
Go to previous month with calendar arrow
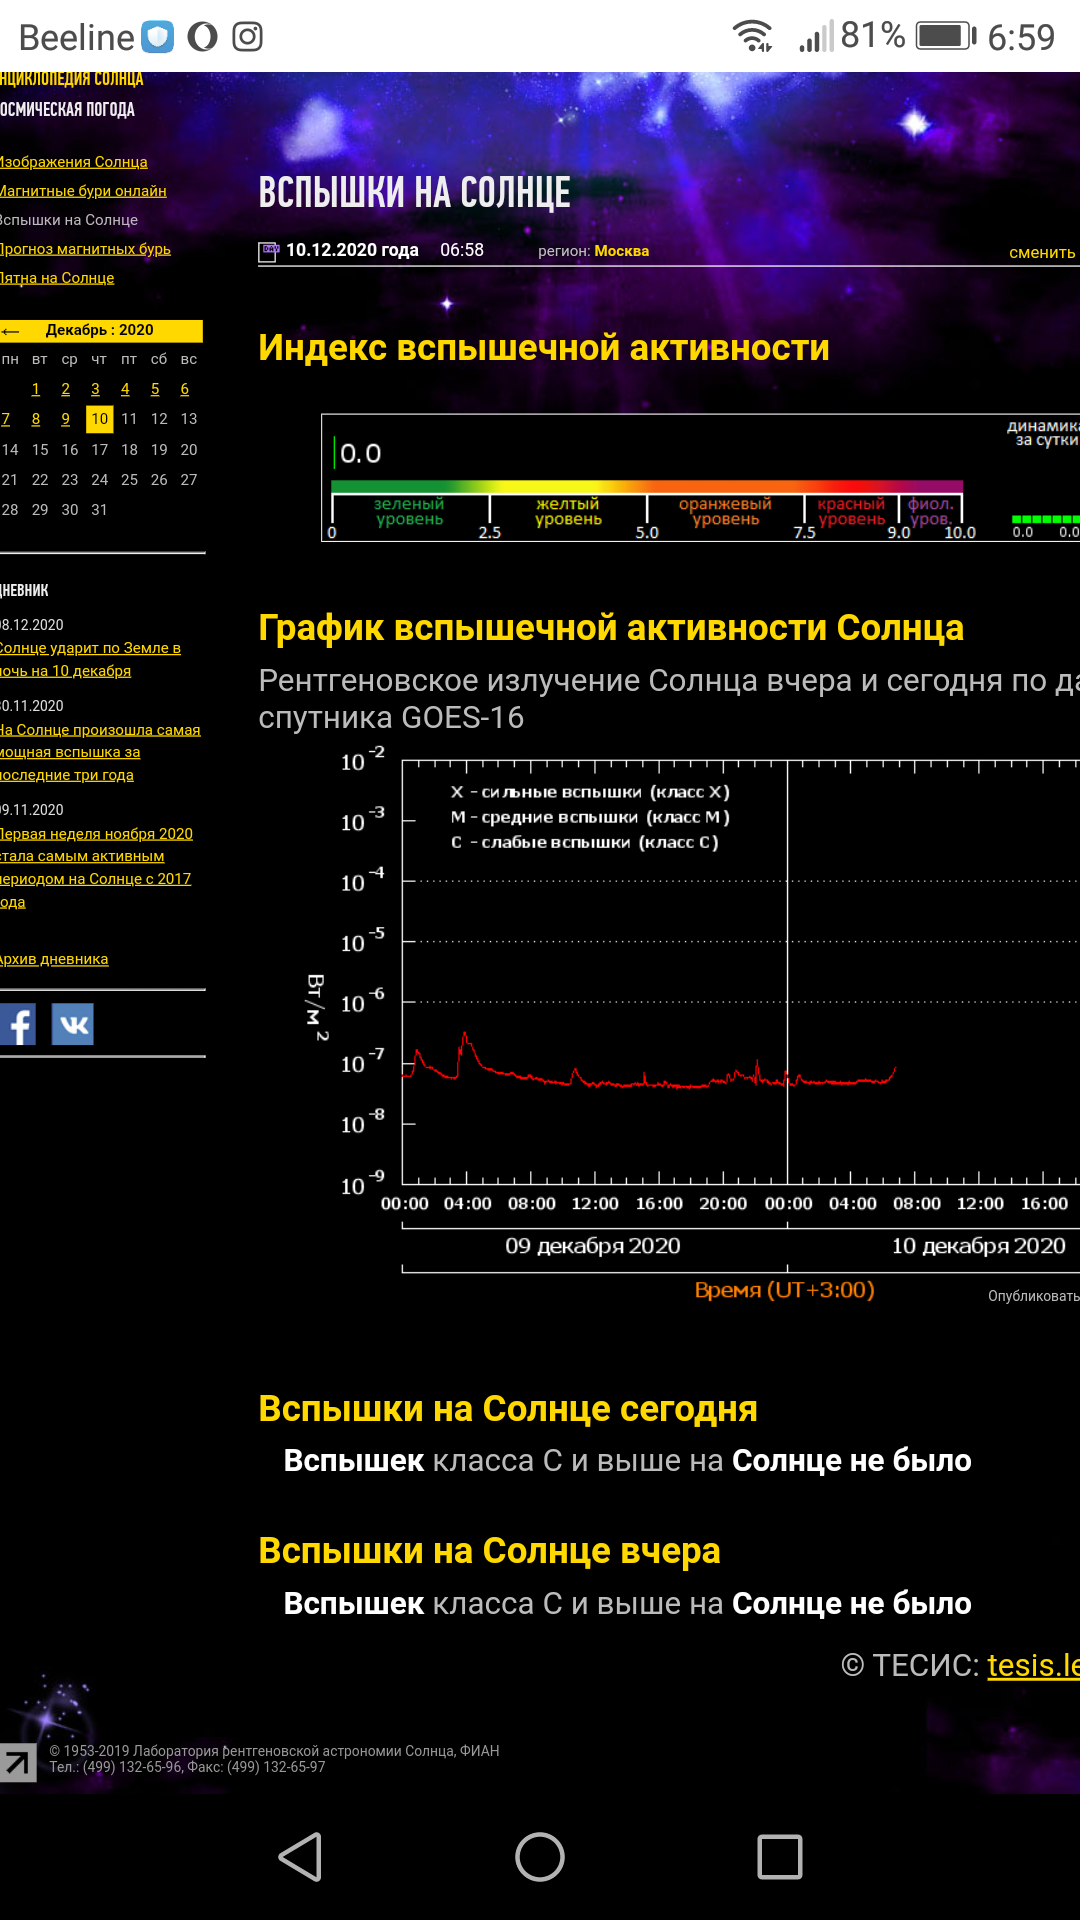tap(12, 331)
